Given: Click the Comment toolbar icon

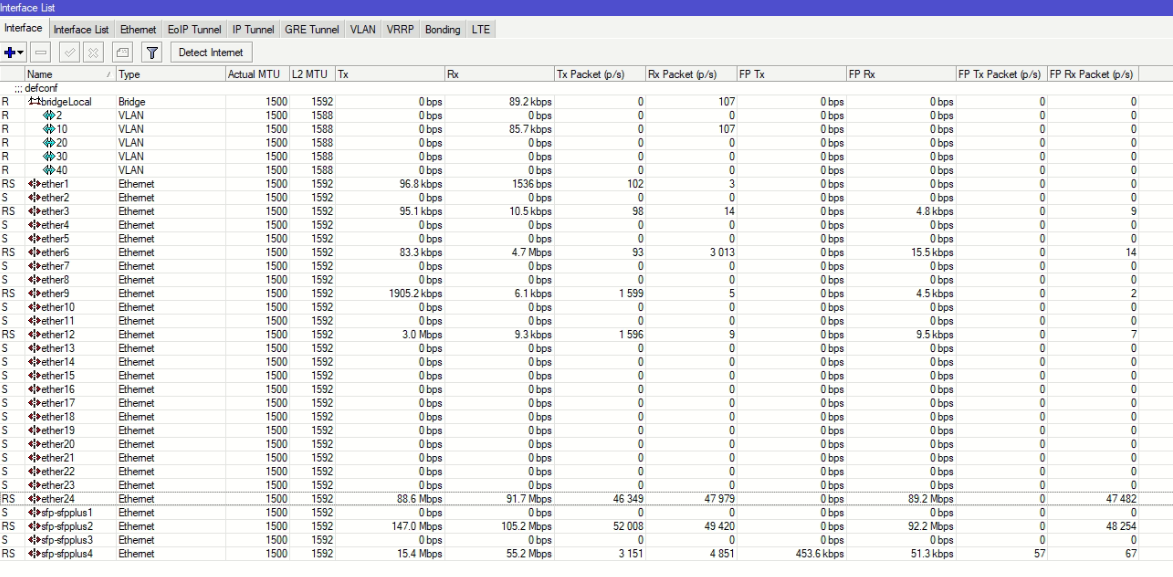Looking at the screenshot, I should tap(123, 52).
